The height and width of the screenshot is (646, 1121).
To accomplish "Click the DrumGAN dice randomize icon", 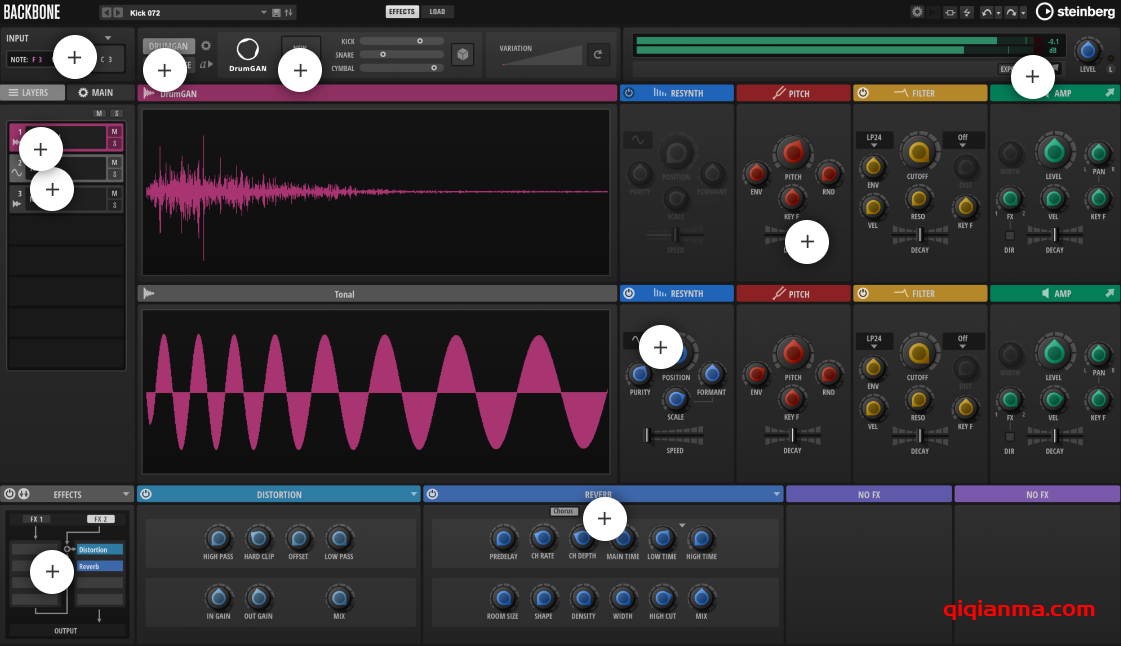I will [x=462, y=55].
